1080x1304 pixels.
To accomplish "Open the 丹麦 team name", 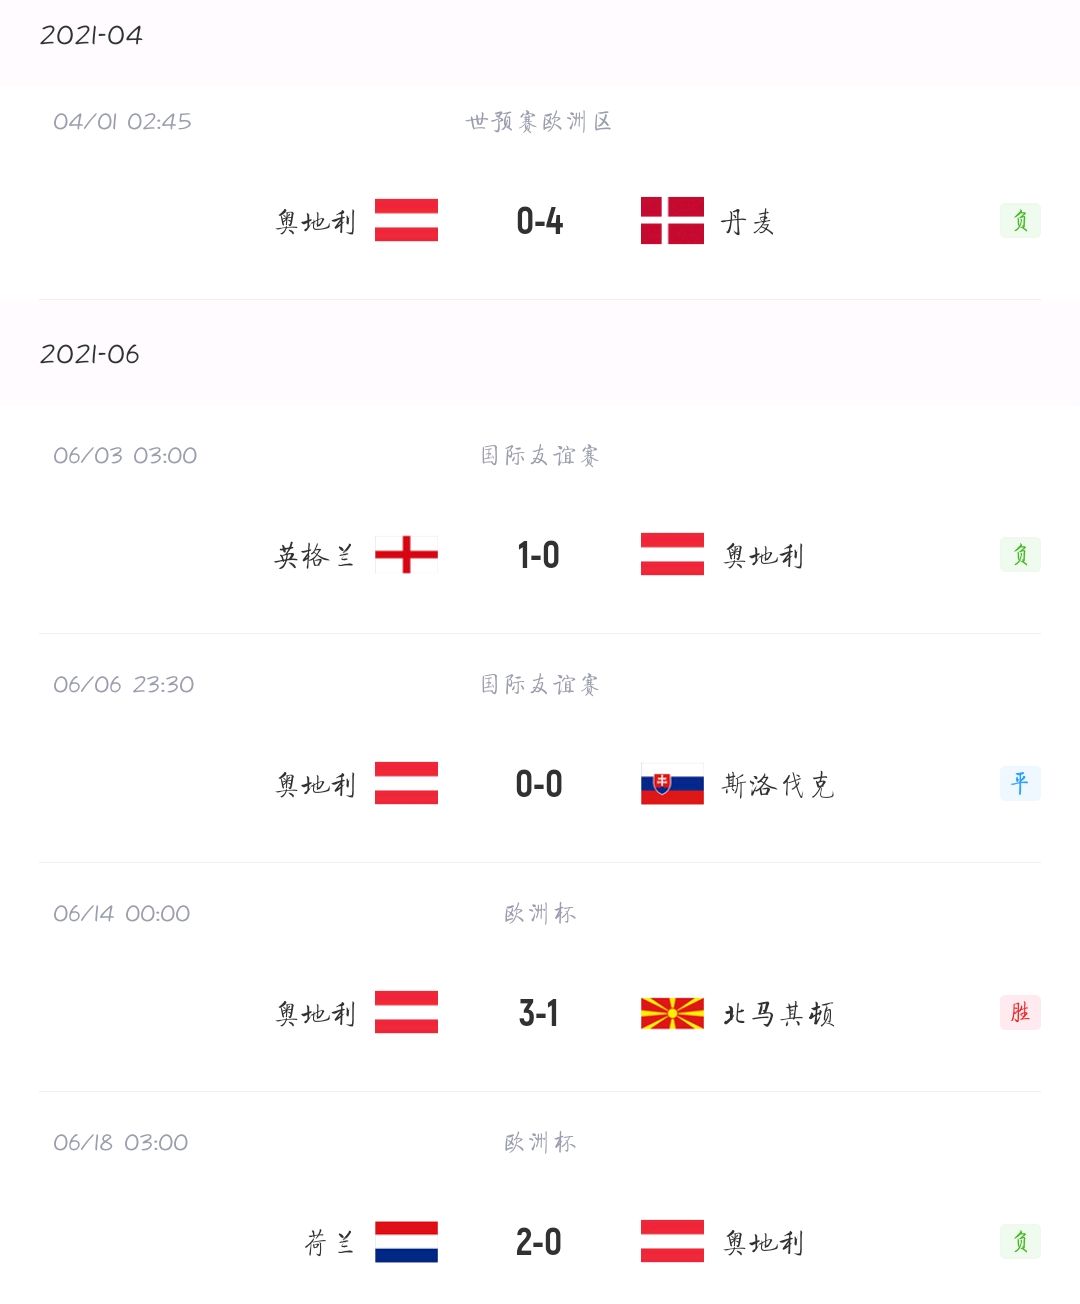I will click(x=748, y=222).
